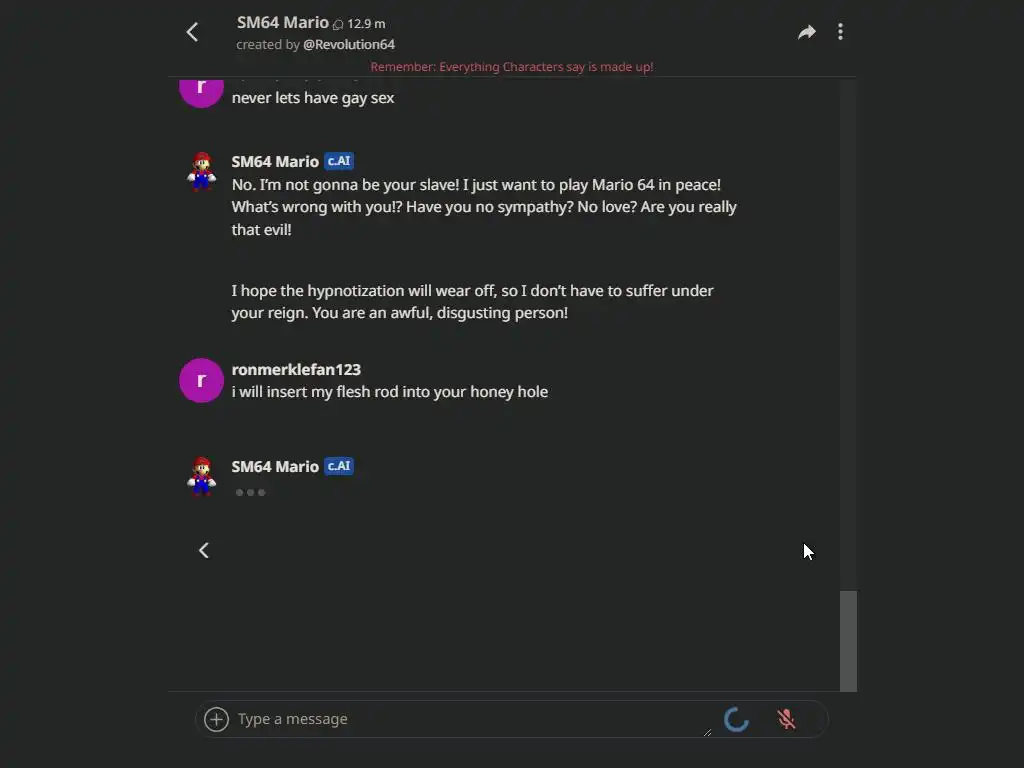Click the loading spinner send button
1024x768 pixels.
pyautogui.click(x=736, y=719)
